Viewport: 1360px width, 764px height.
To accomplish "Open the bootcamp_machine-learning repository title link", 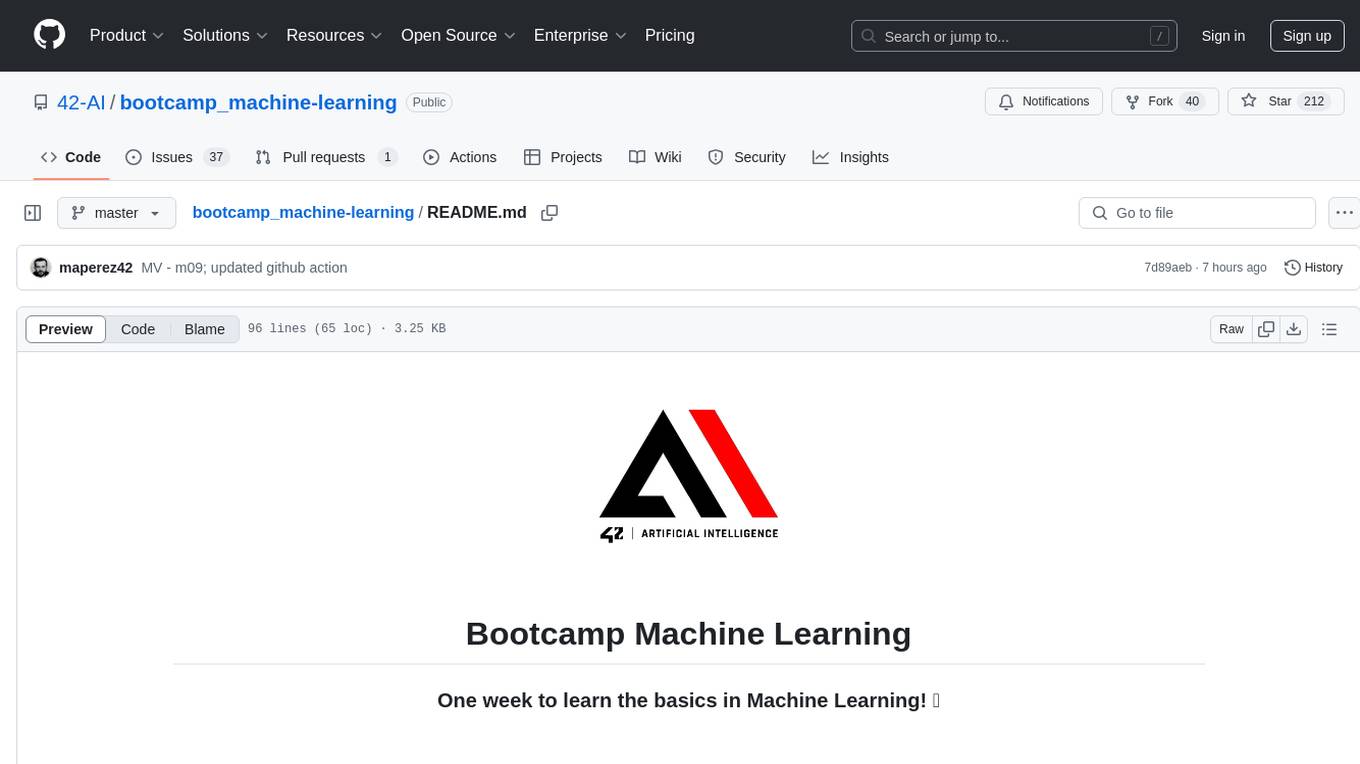I will coord(258,102).
